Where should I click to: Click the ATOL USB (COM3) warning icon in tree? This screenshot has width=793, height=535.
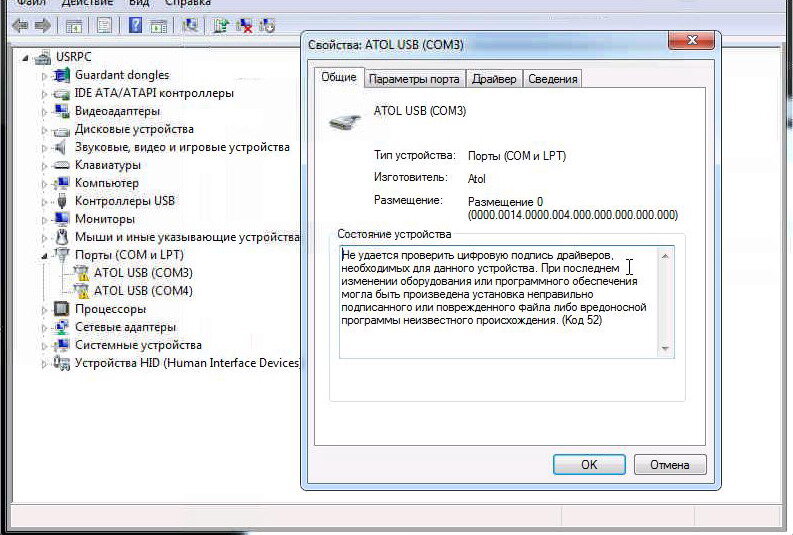[x=81, y=273]
